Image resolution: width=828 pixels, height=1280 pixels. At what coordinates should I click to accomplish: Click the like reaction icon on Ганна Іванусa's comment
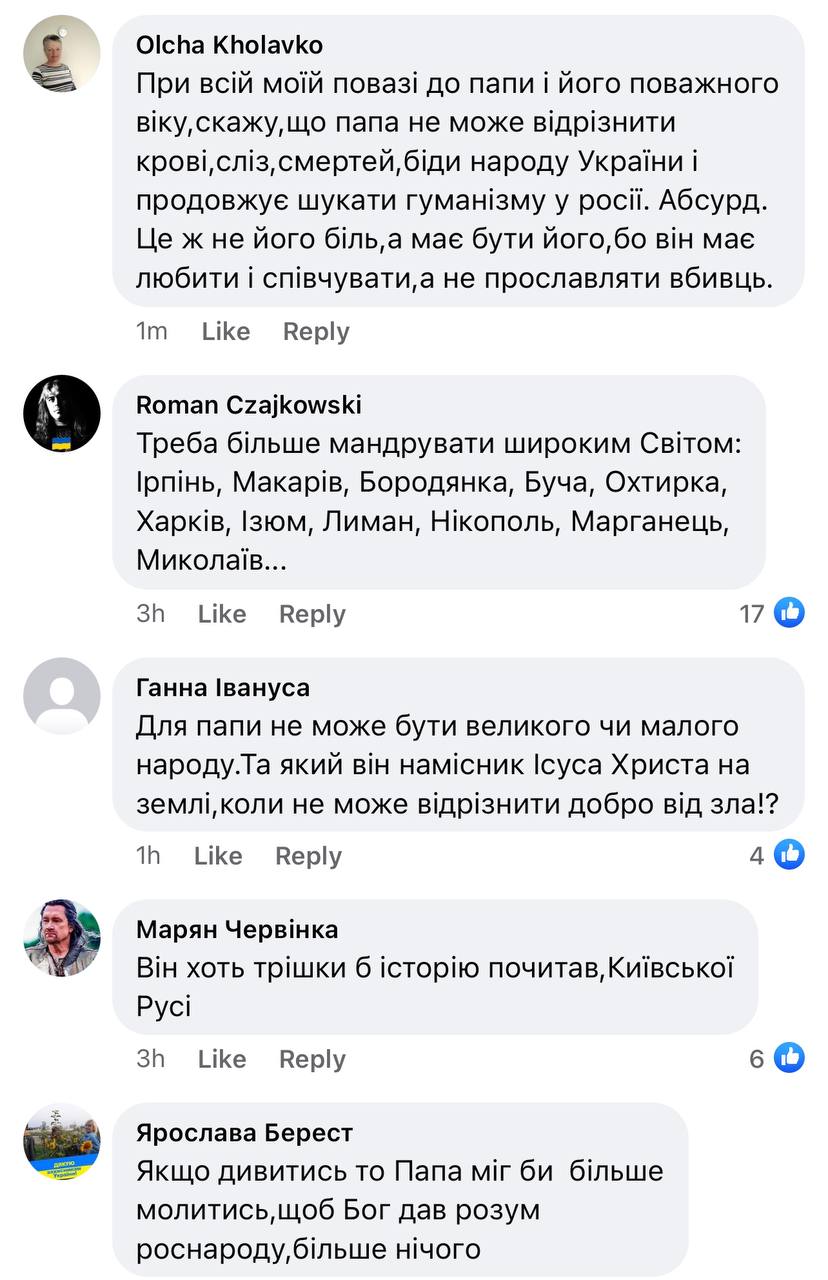[x=790, y=854]
